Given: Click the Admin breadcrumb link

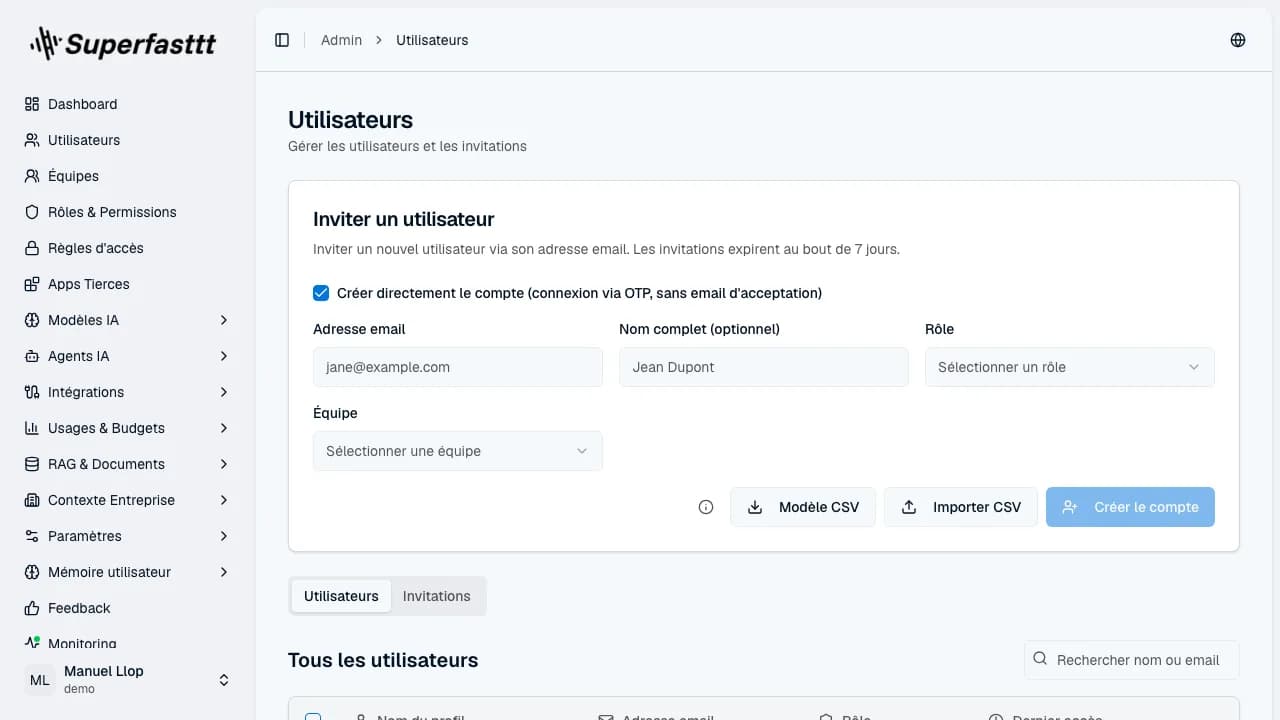Looking at the screenshot, I should click(x=341, y=40).
